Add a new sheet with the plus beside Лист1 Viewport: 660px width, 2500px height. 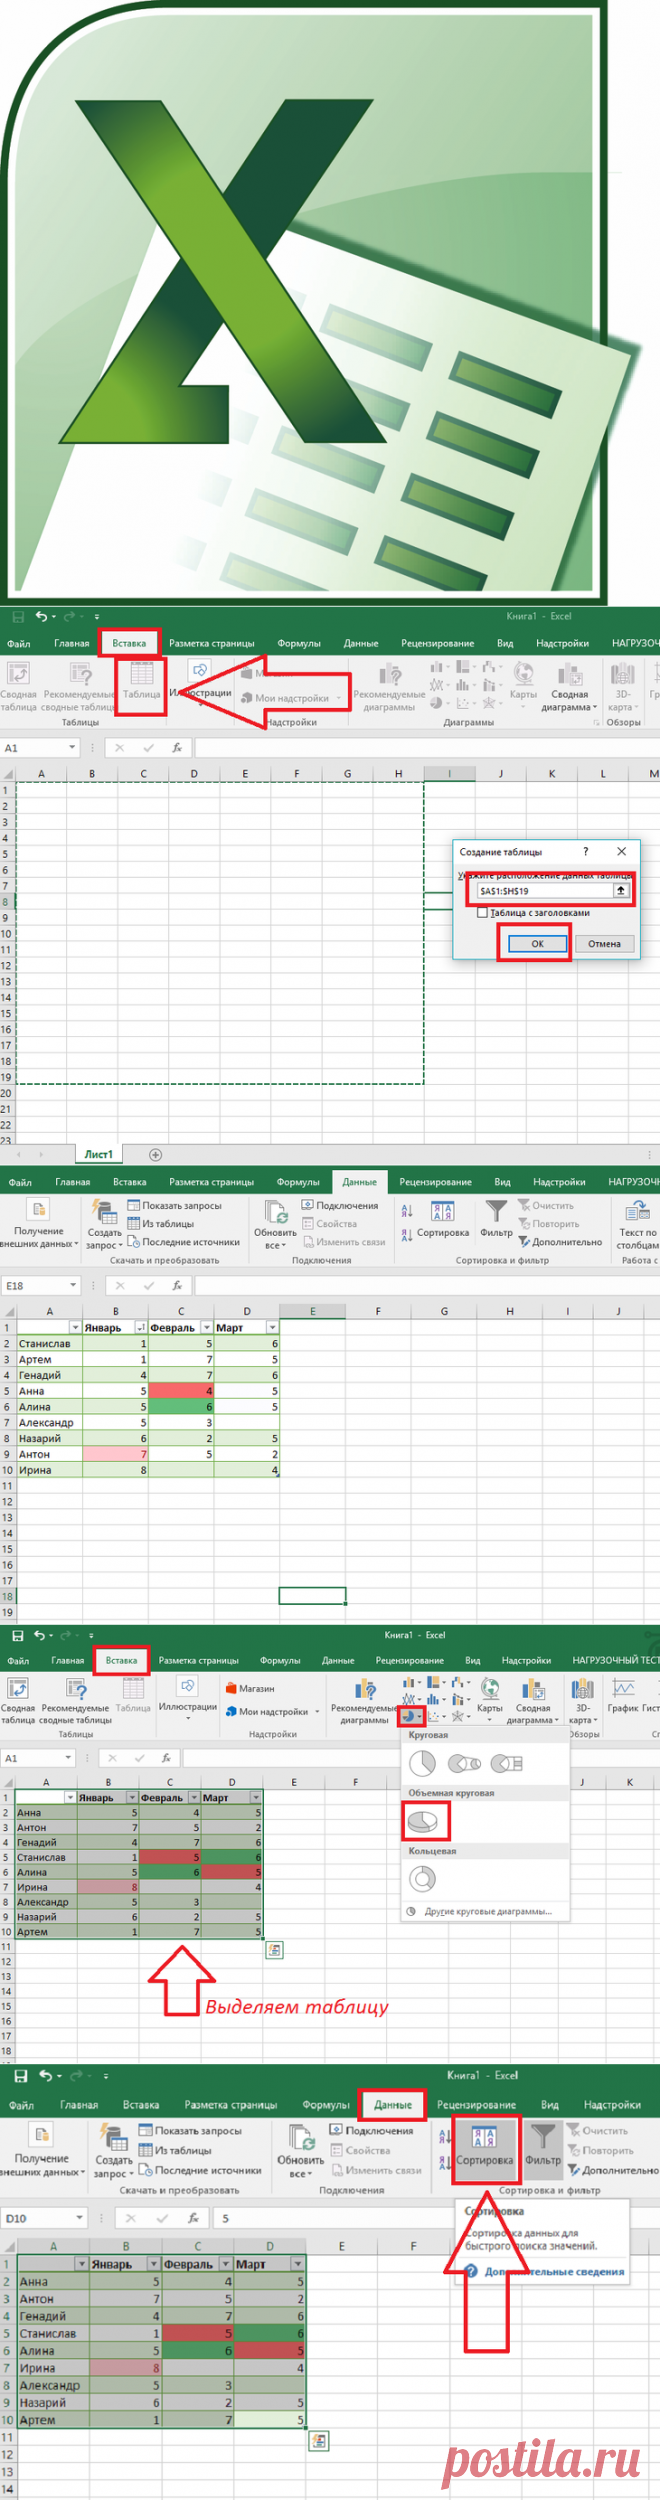[x=155, y=1155]
